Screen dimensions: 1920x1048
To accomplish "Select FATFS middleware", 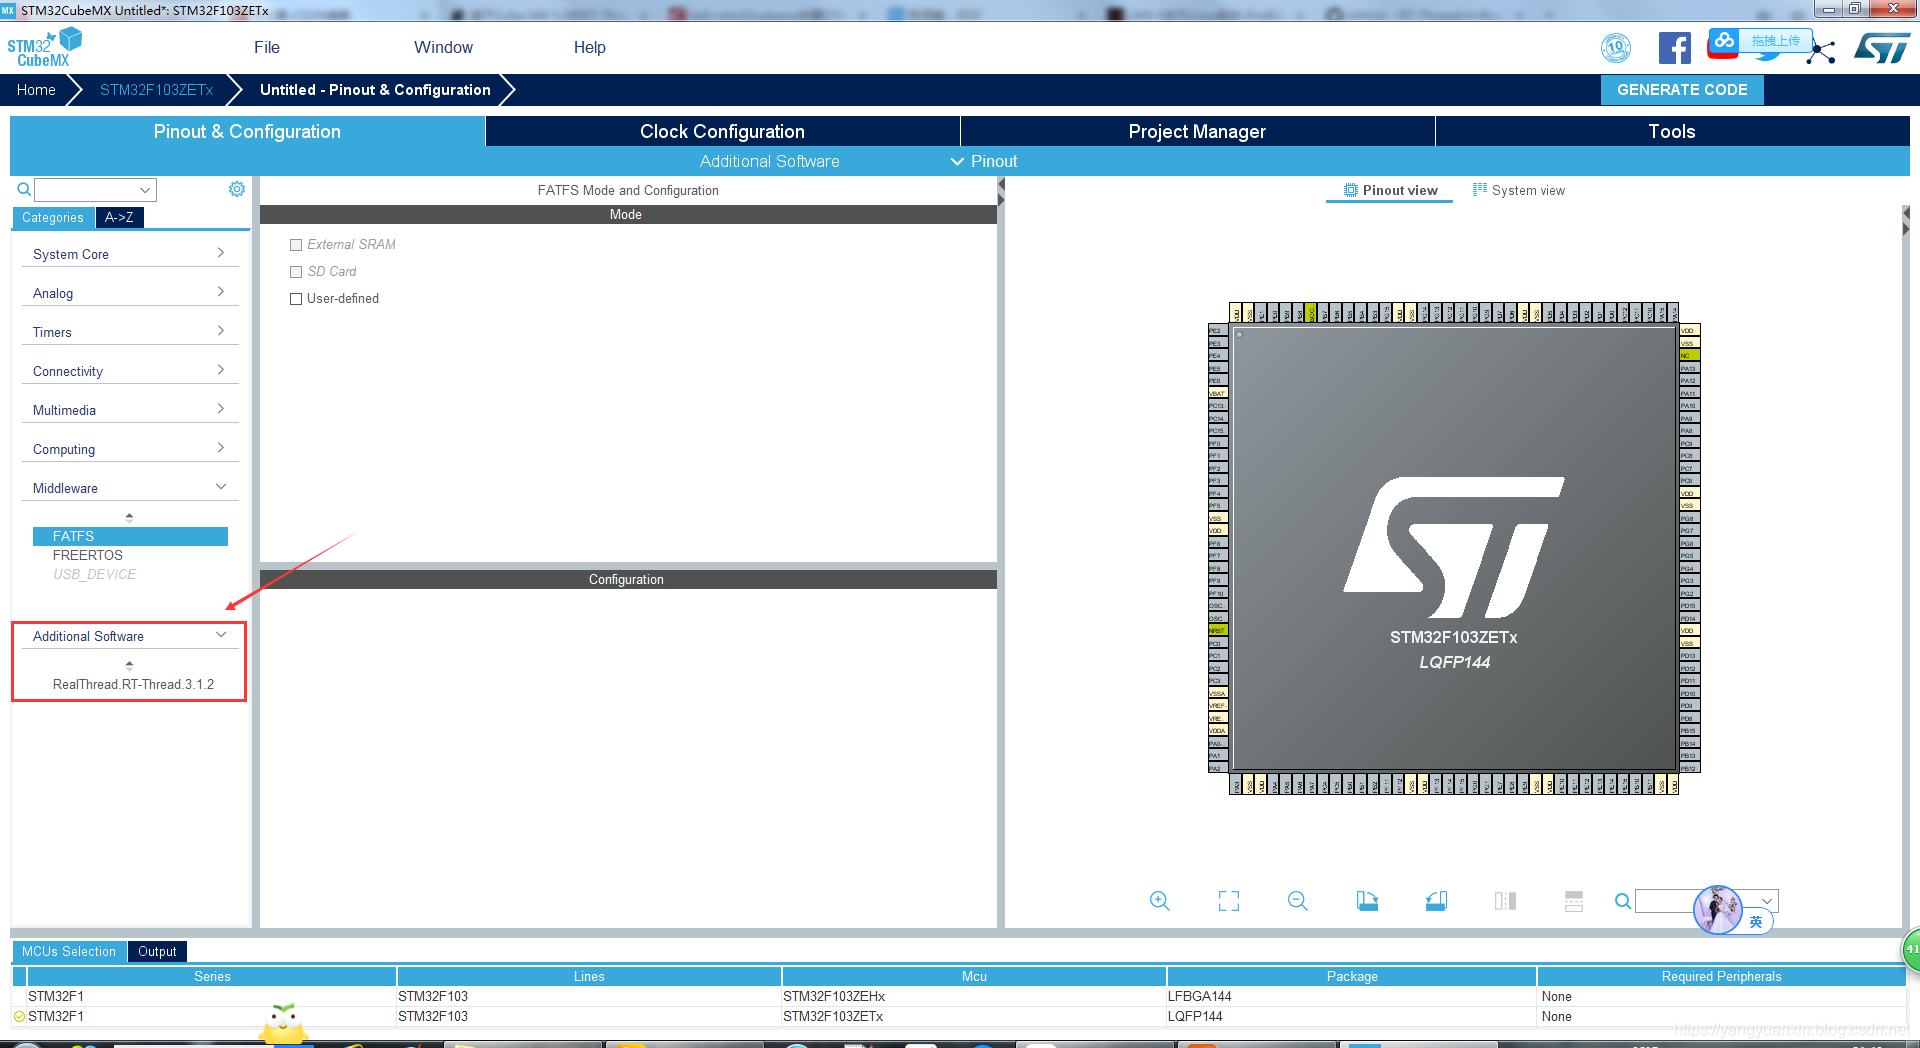I will [130, 536].
